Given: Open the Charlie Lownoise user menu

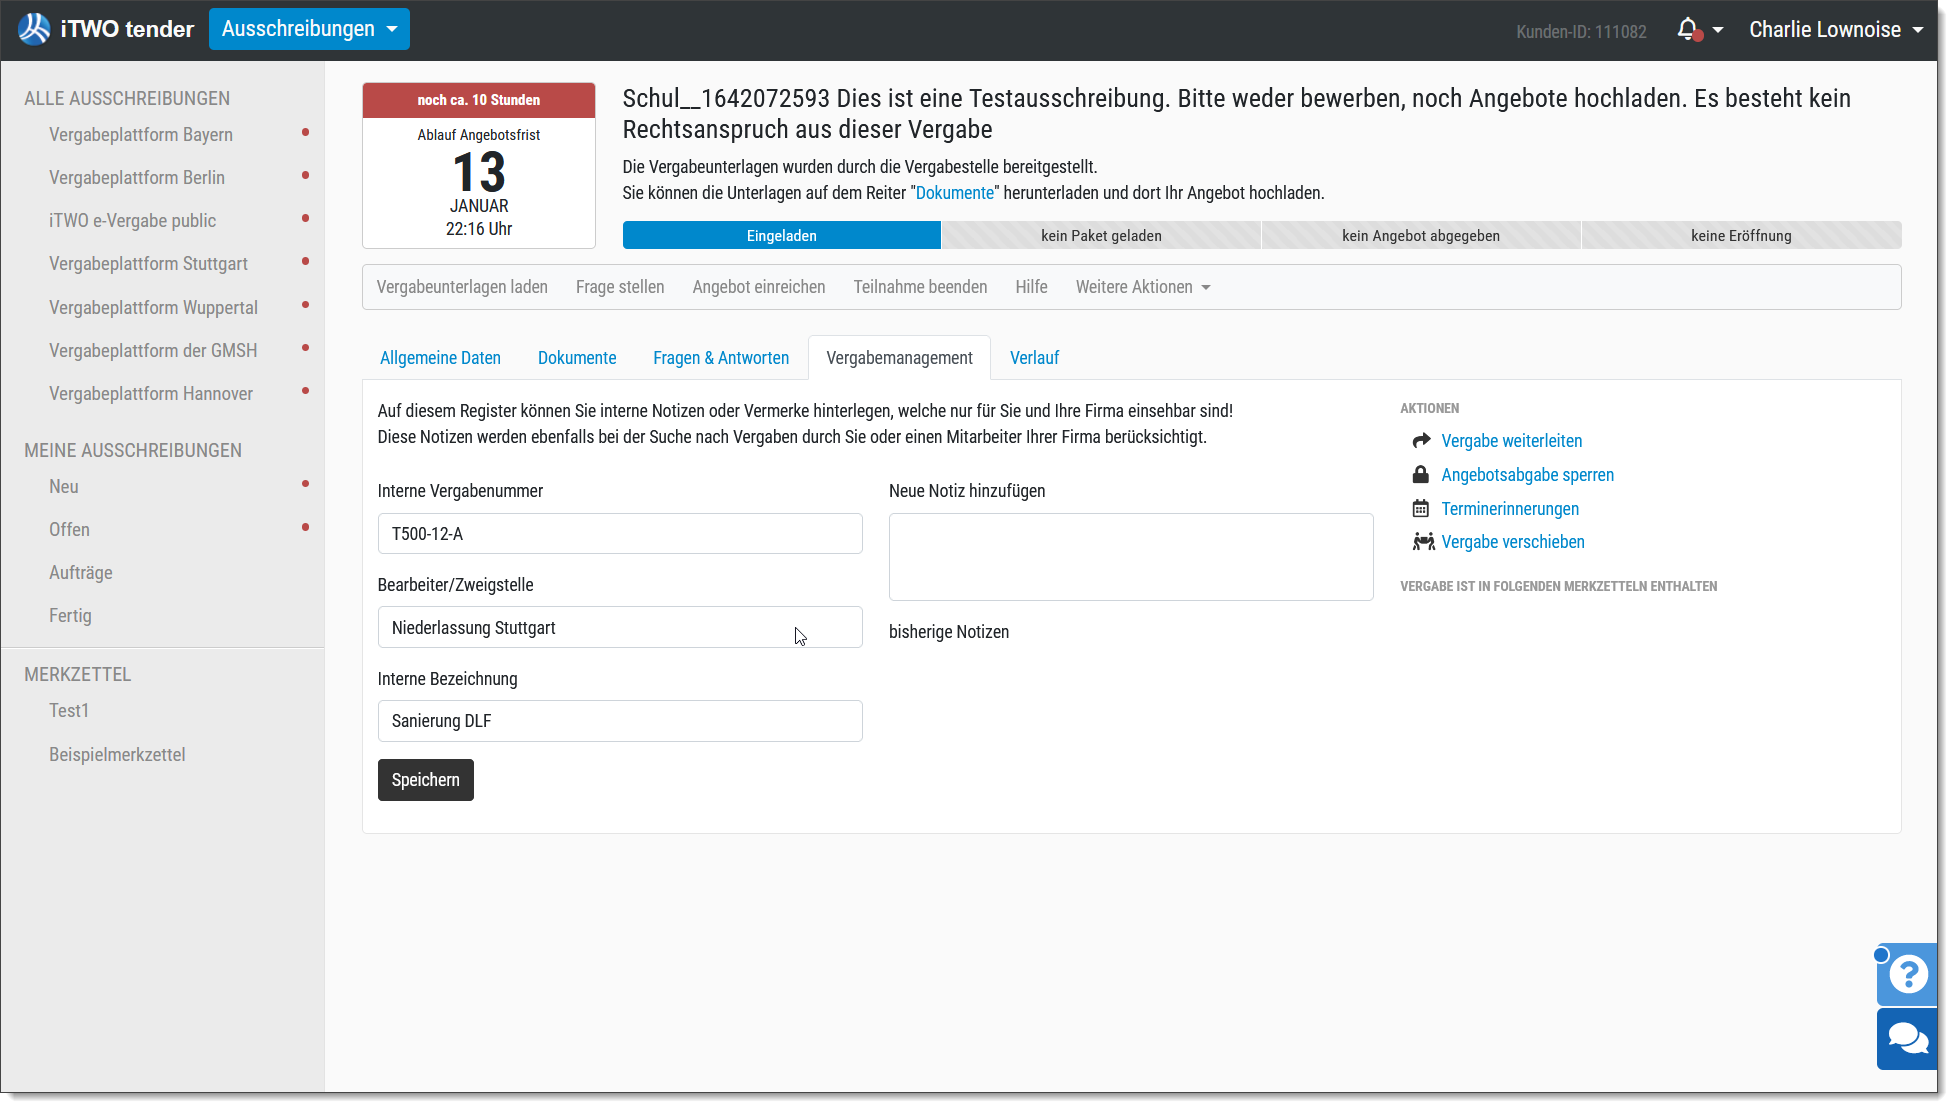Looking at the screenshot, I should tap(1836, 30).
